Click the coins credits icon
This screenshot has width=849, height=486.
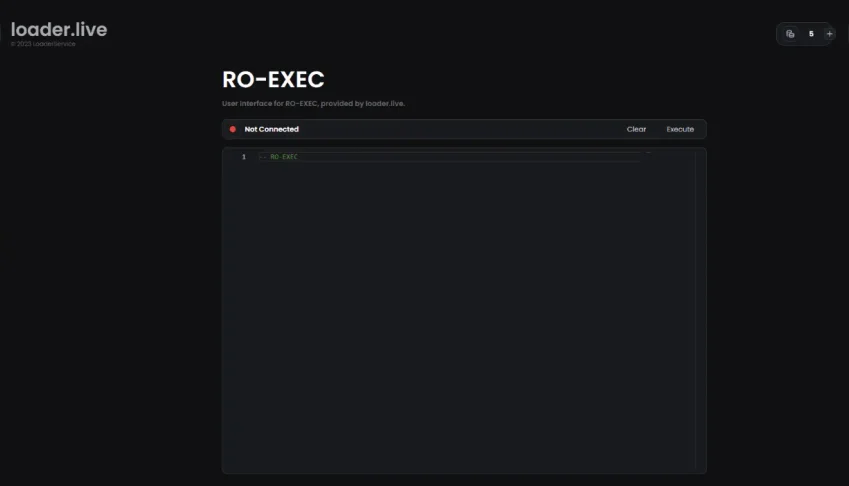coord(790,34)
